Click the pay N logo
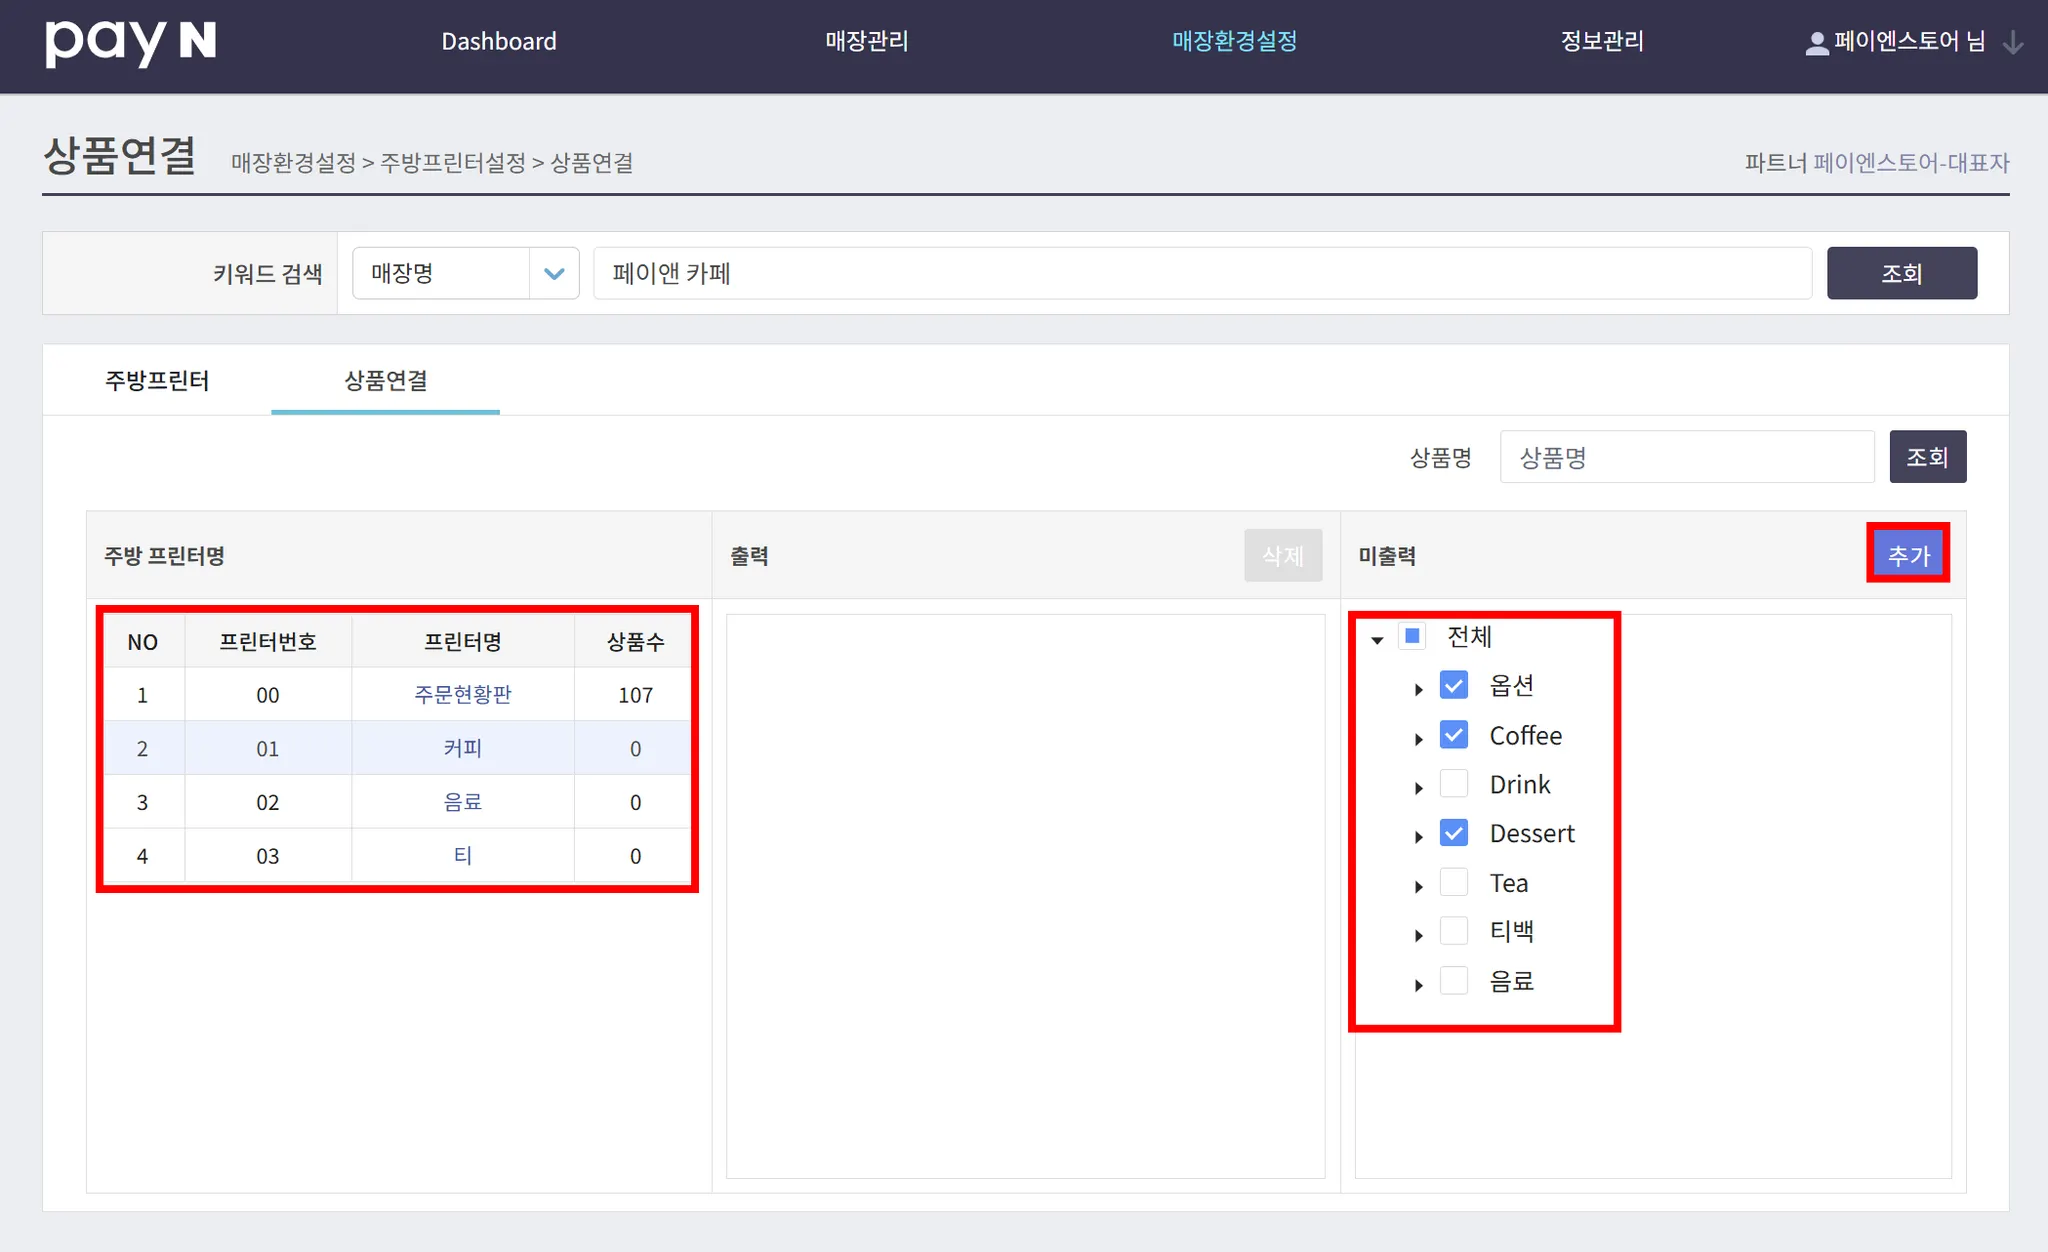2048x1252 pixels. click(131, 42)
